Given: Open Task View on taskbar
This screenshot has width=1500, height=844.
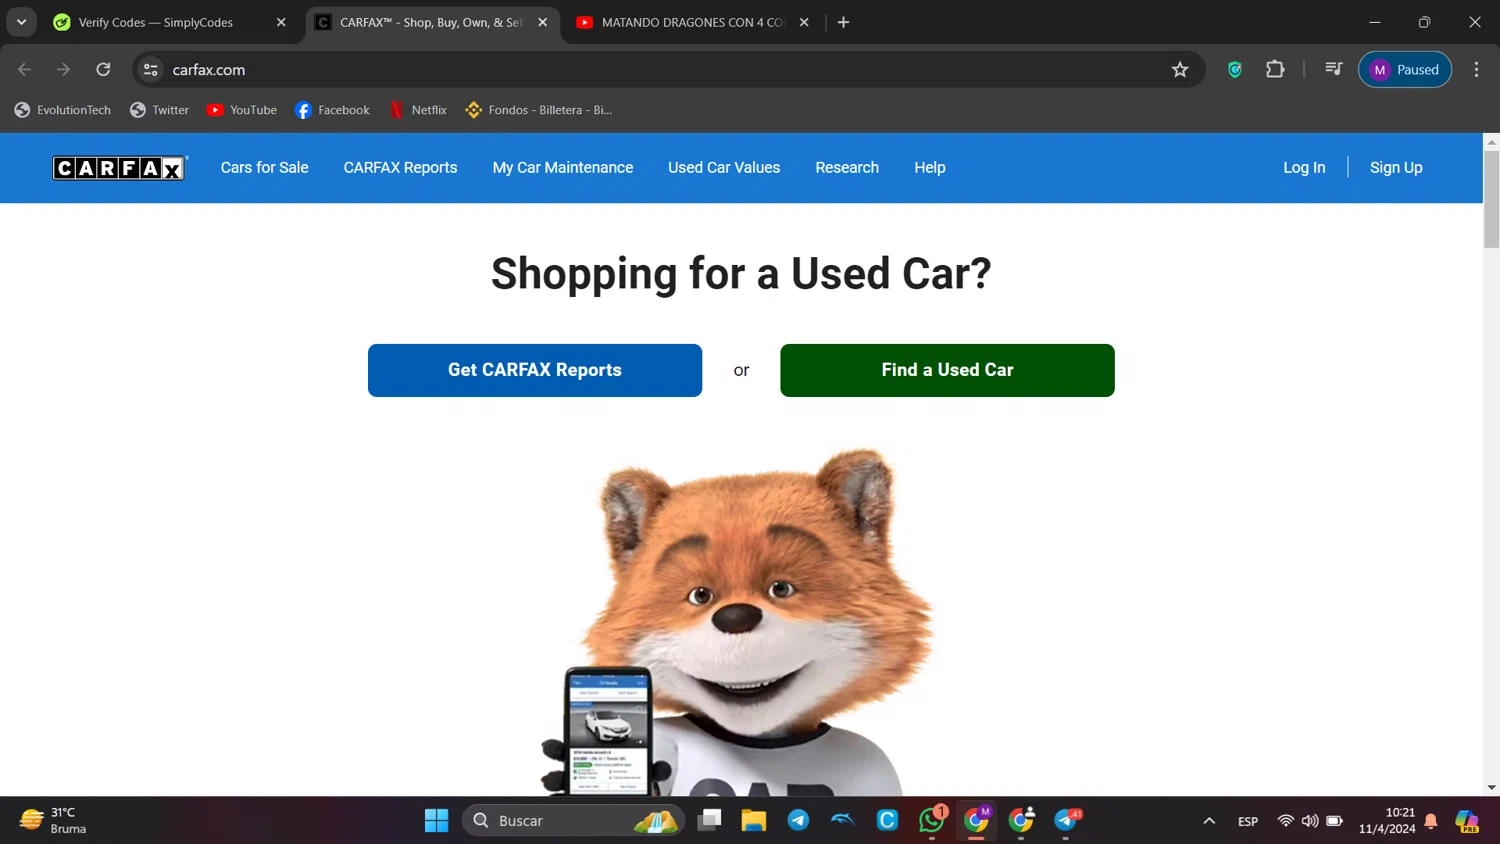Looking at the screenshot, I should (x=710, y=820).
